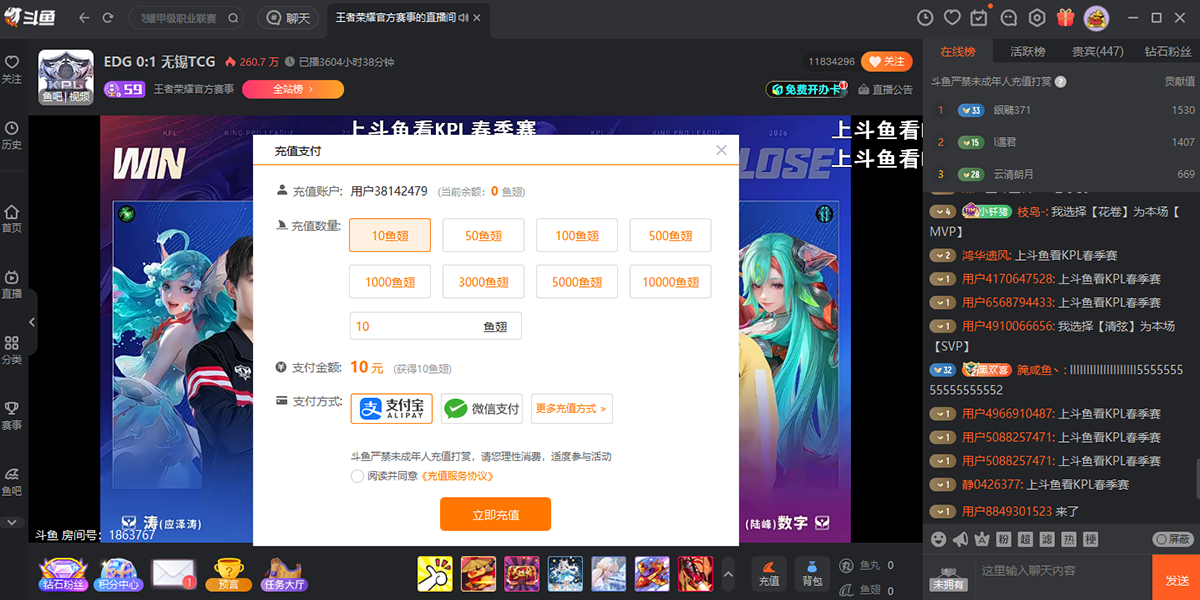Open the 分类 categories sidebar item

[12, 350]
